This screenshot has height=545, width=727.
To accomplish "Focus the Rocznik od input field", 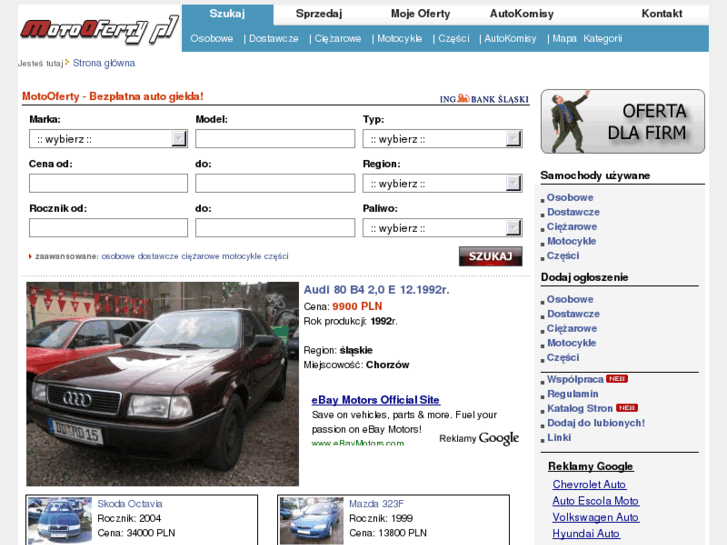I will click(108, 228).
